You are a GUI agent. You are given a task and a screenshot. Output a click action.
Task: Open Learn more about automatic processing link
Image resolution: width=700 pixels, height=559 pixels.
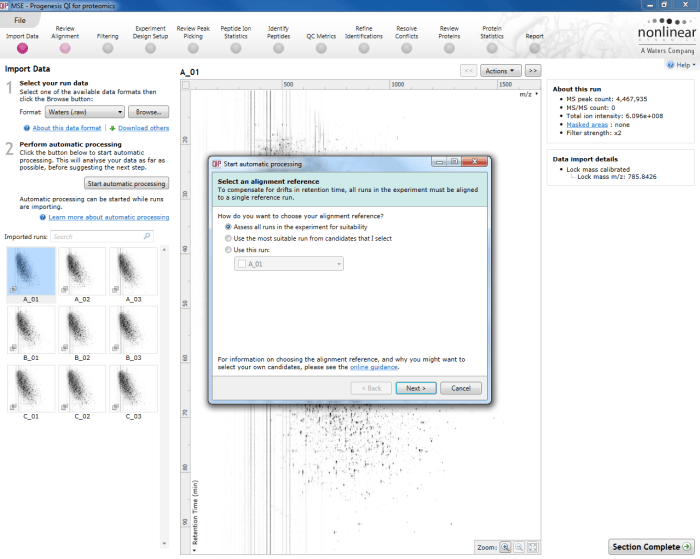108,217
